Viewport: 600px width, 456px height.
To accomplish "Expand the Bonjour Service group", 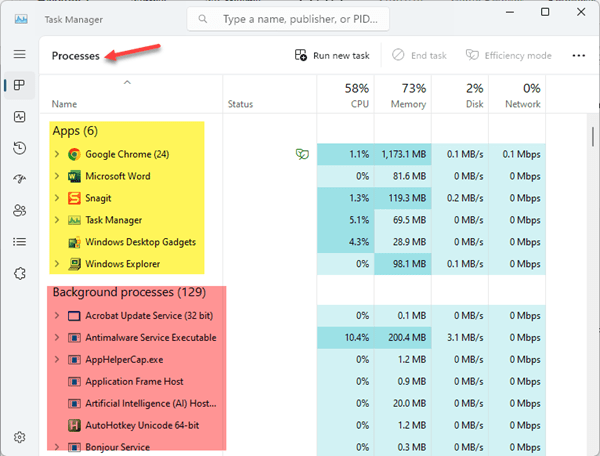I will pyautogui.click(x=57, y=447).
